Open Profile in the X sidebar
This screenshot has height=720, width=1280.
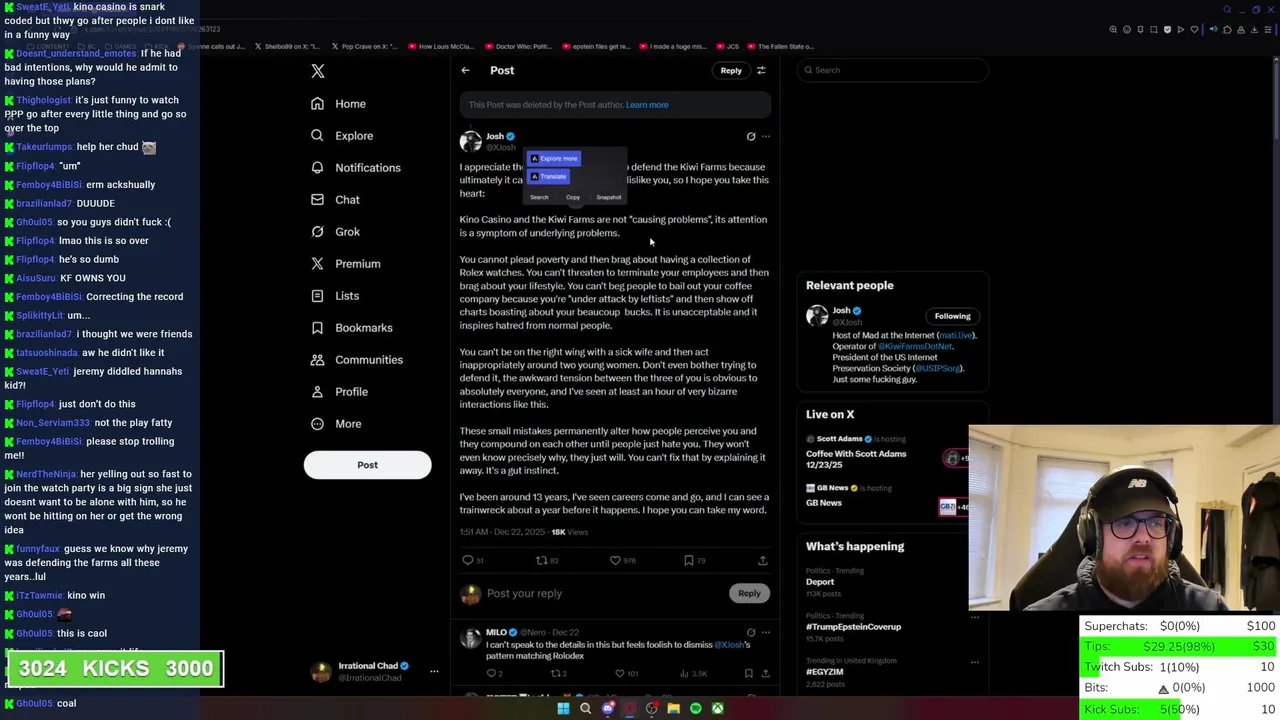[x=339, y=392]
